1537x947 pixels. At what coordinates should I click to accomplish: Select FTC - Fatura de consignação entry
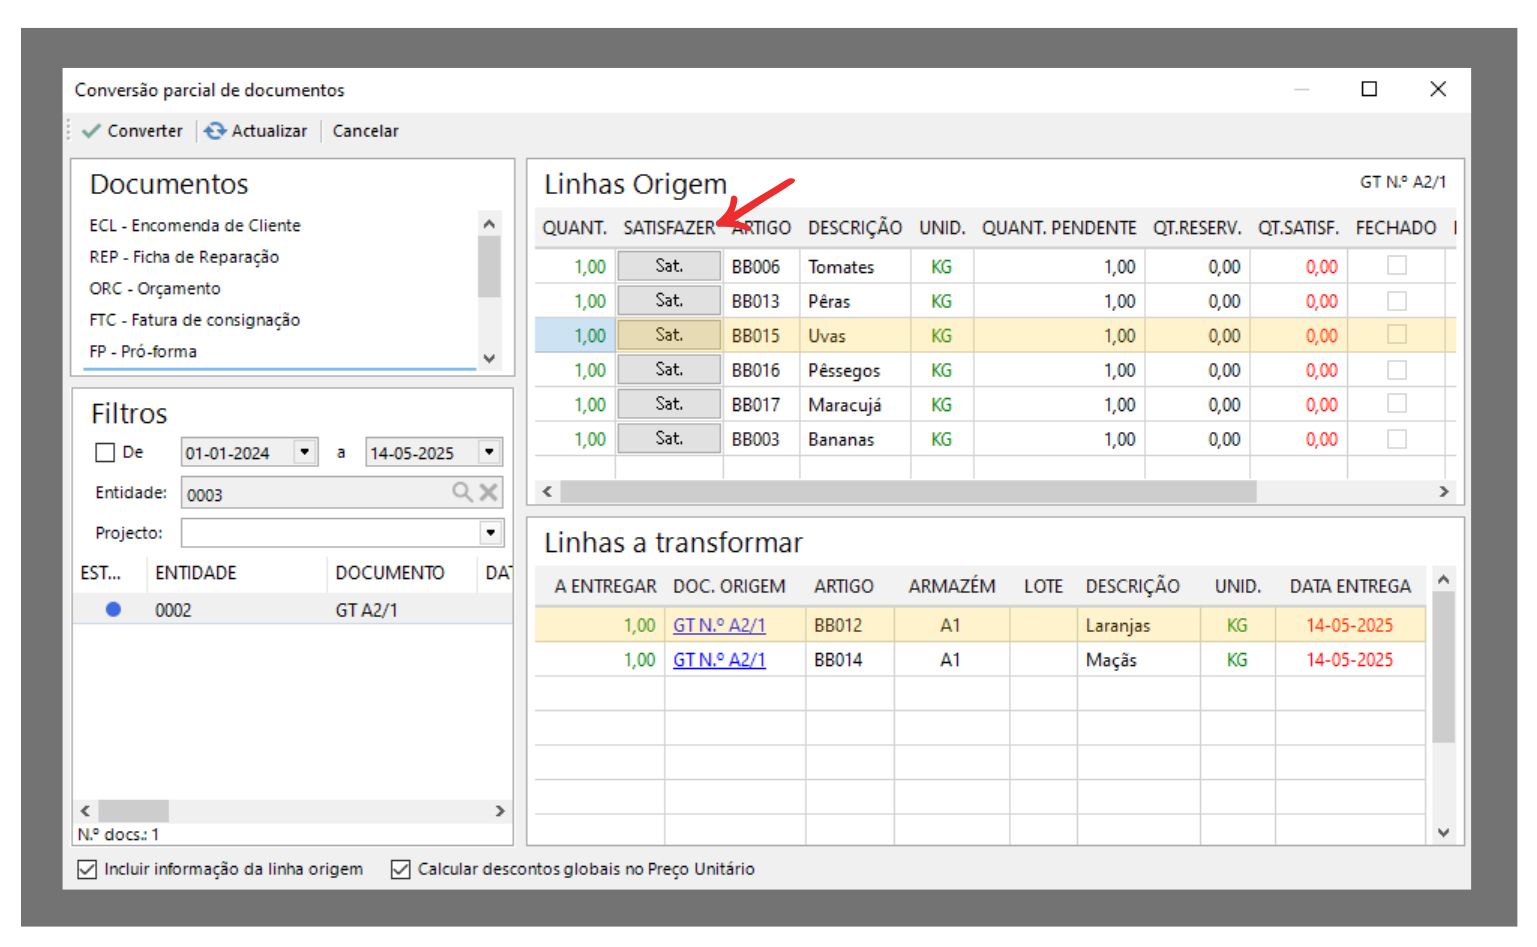[194, 320]
